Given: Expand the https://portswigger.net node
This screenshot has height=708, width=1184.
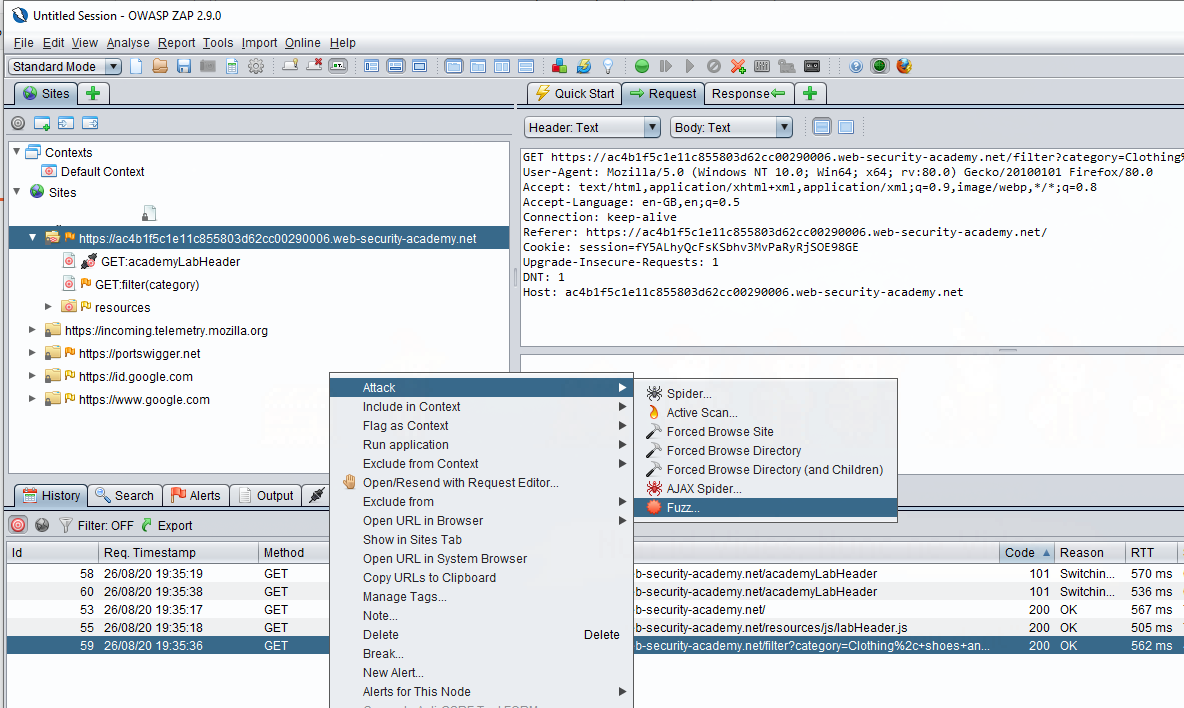Looking at the screenshot, I should (32, 352).
